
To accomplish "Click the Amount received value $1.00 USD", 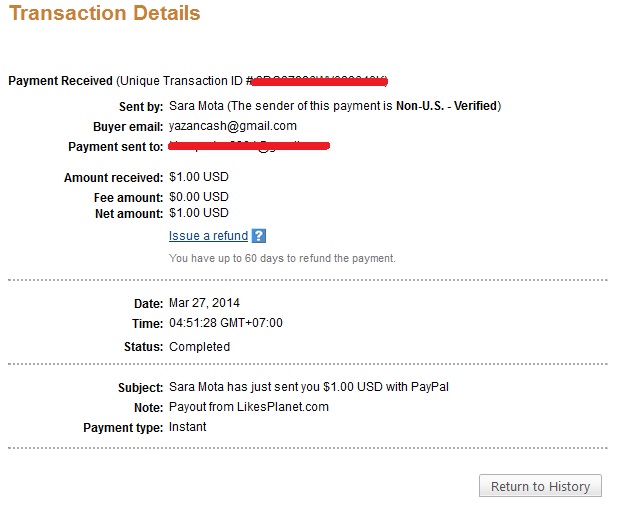I will pos(199,177).
